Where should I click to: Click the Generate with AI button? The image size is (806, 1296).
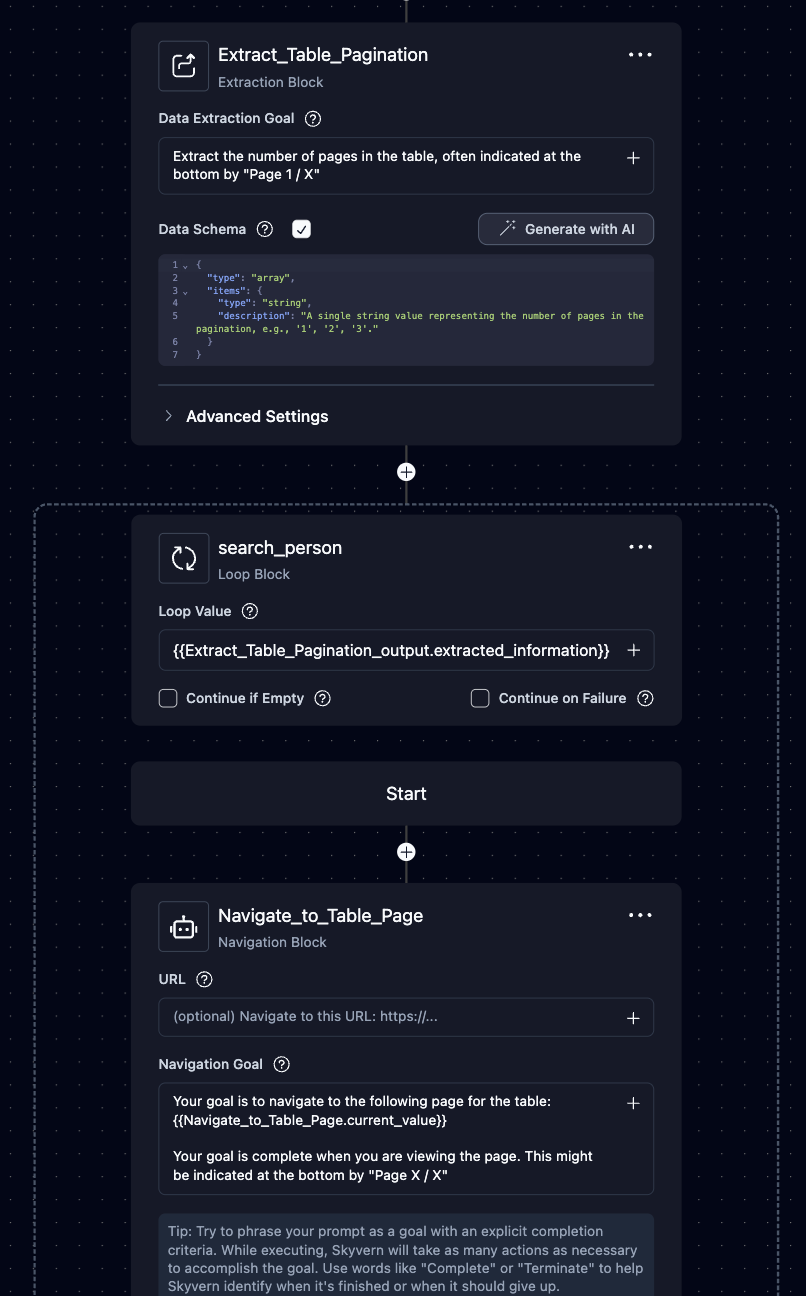[x=566, y=229]
